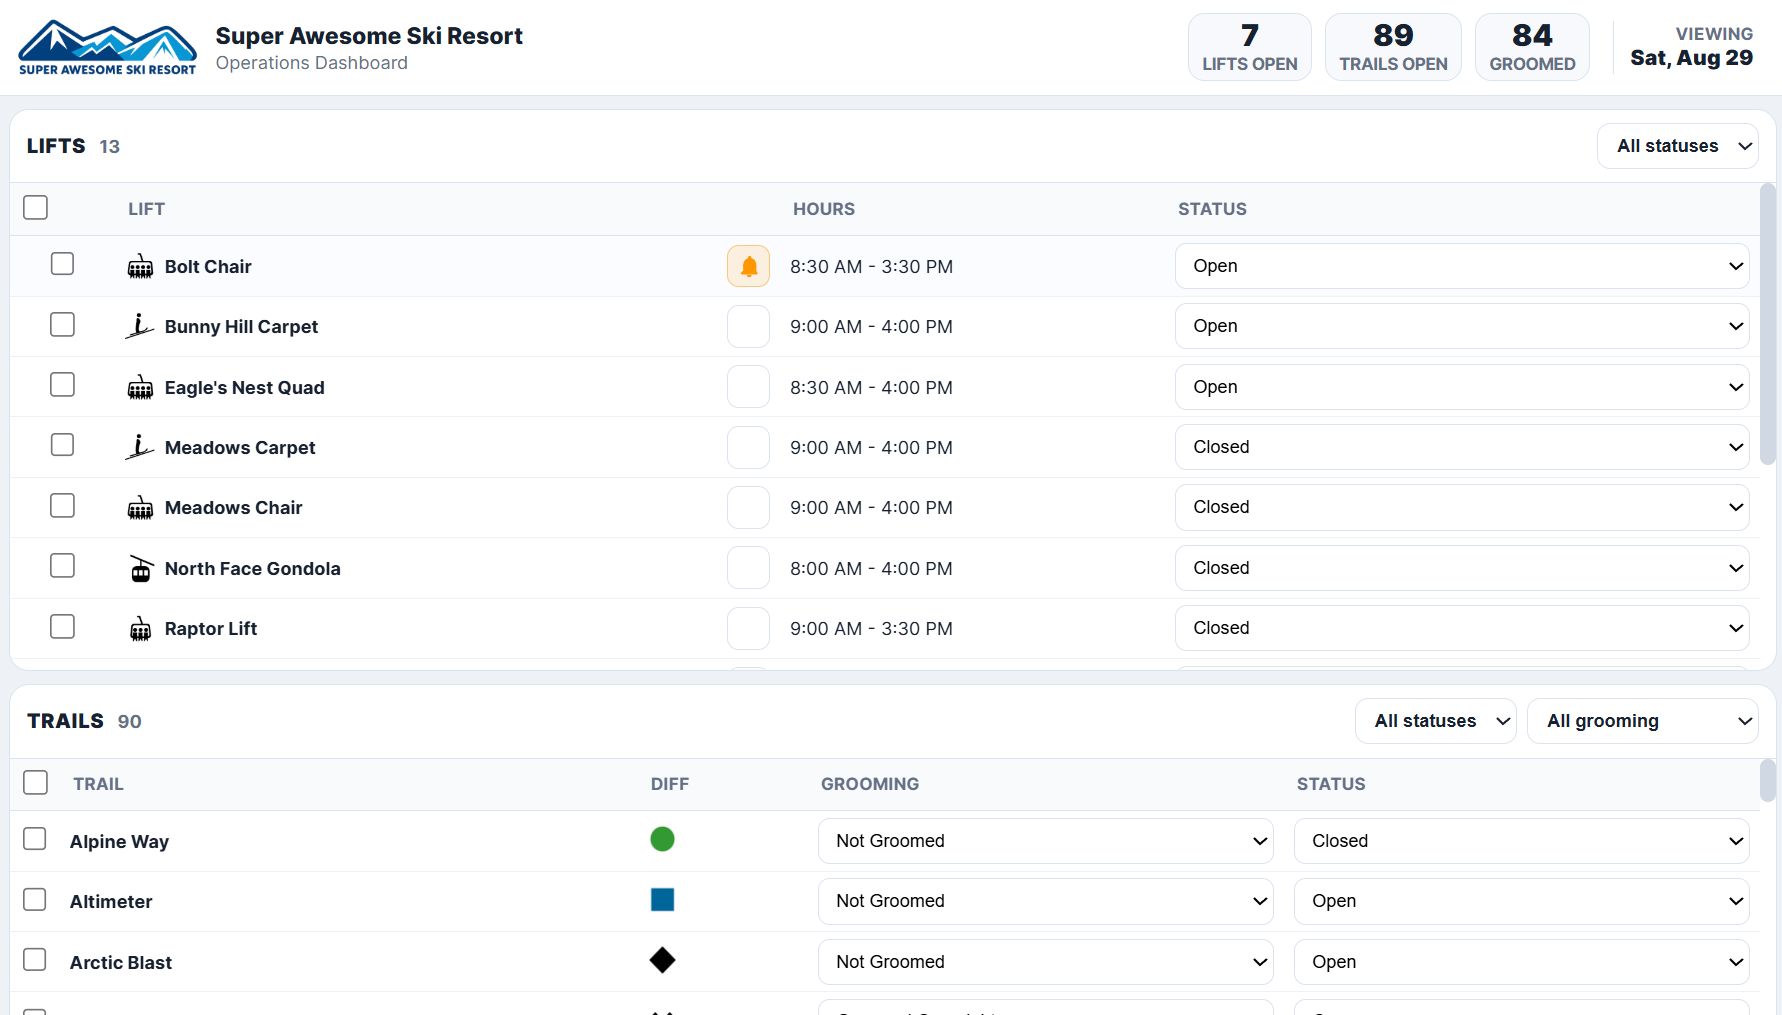Click the 7 Lifts Open stat card

click(x=1250, y=47)
